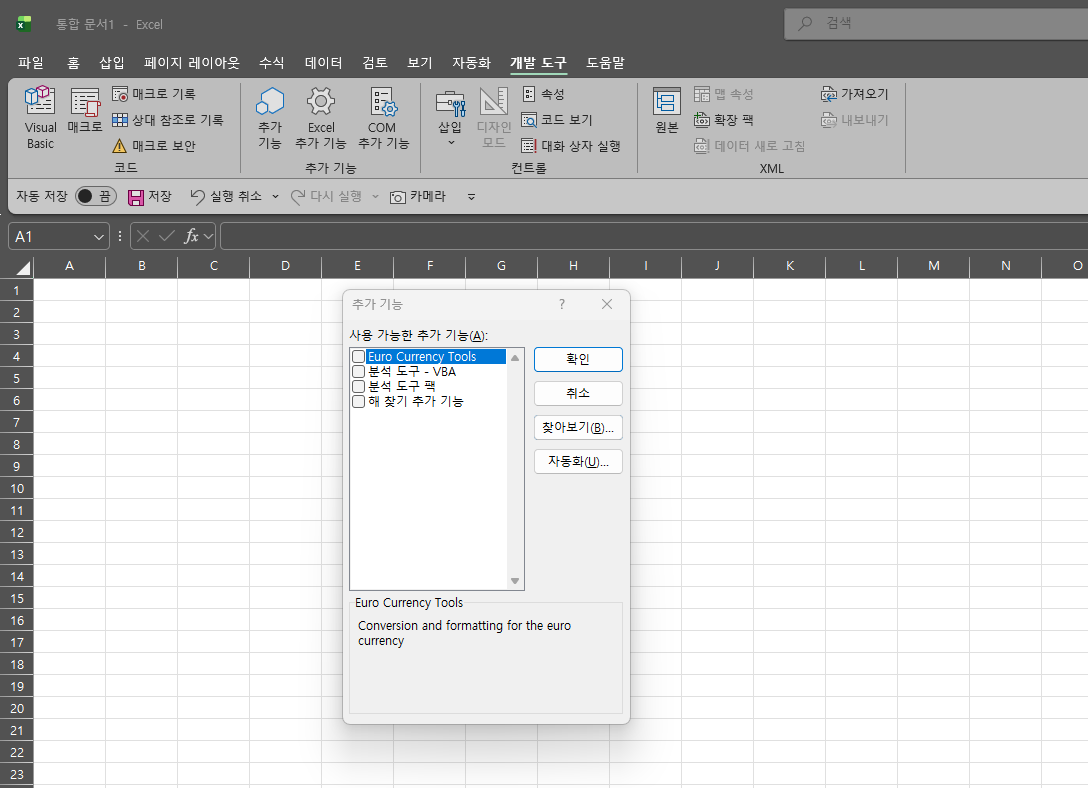The width and height of the screenshot is (1088, 788).
Task: Open control 속성 properties
Action: (x=543, y=94)
